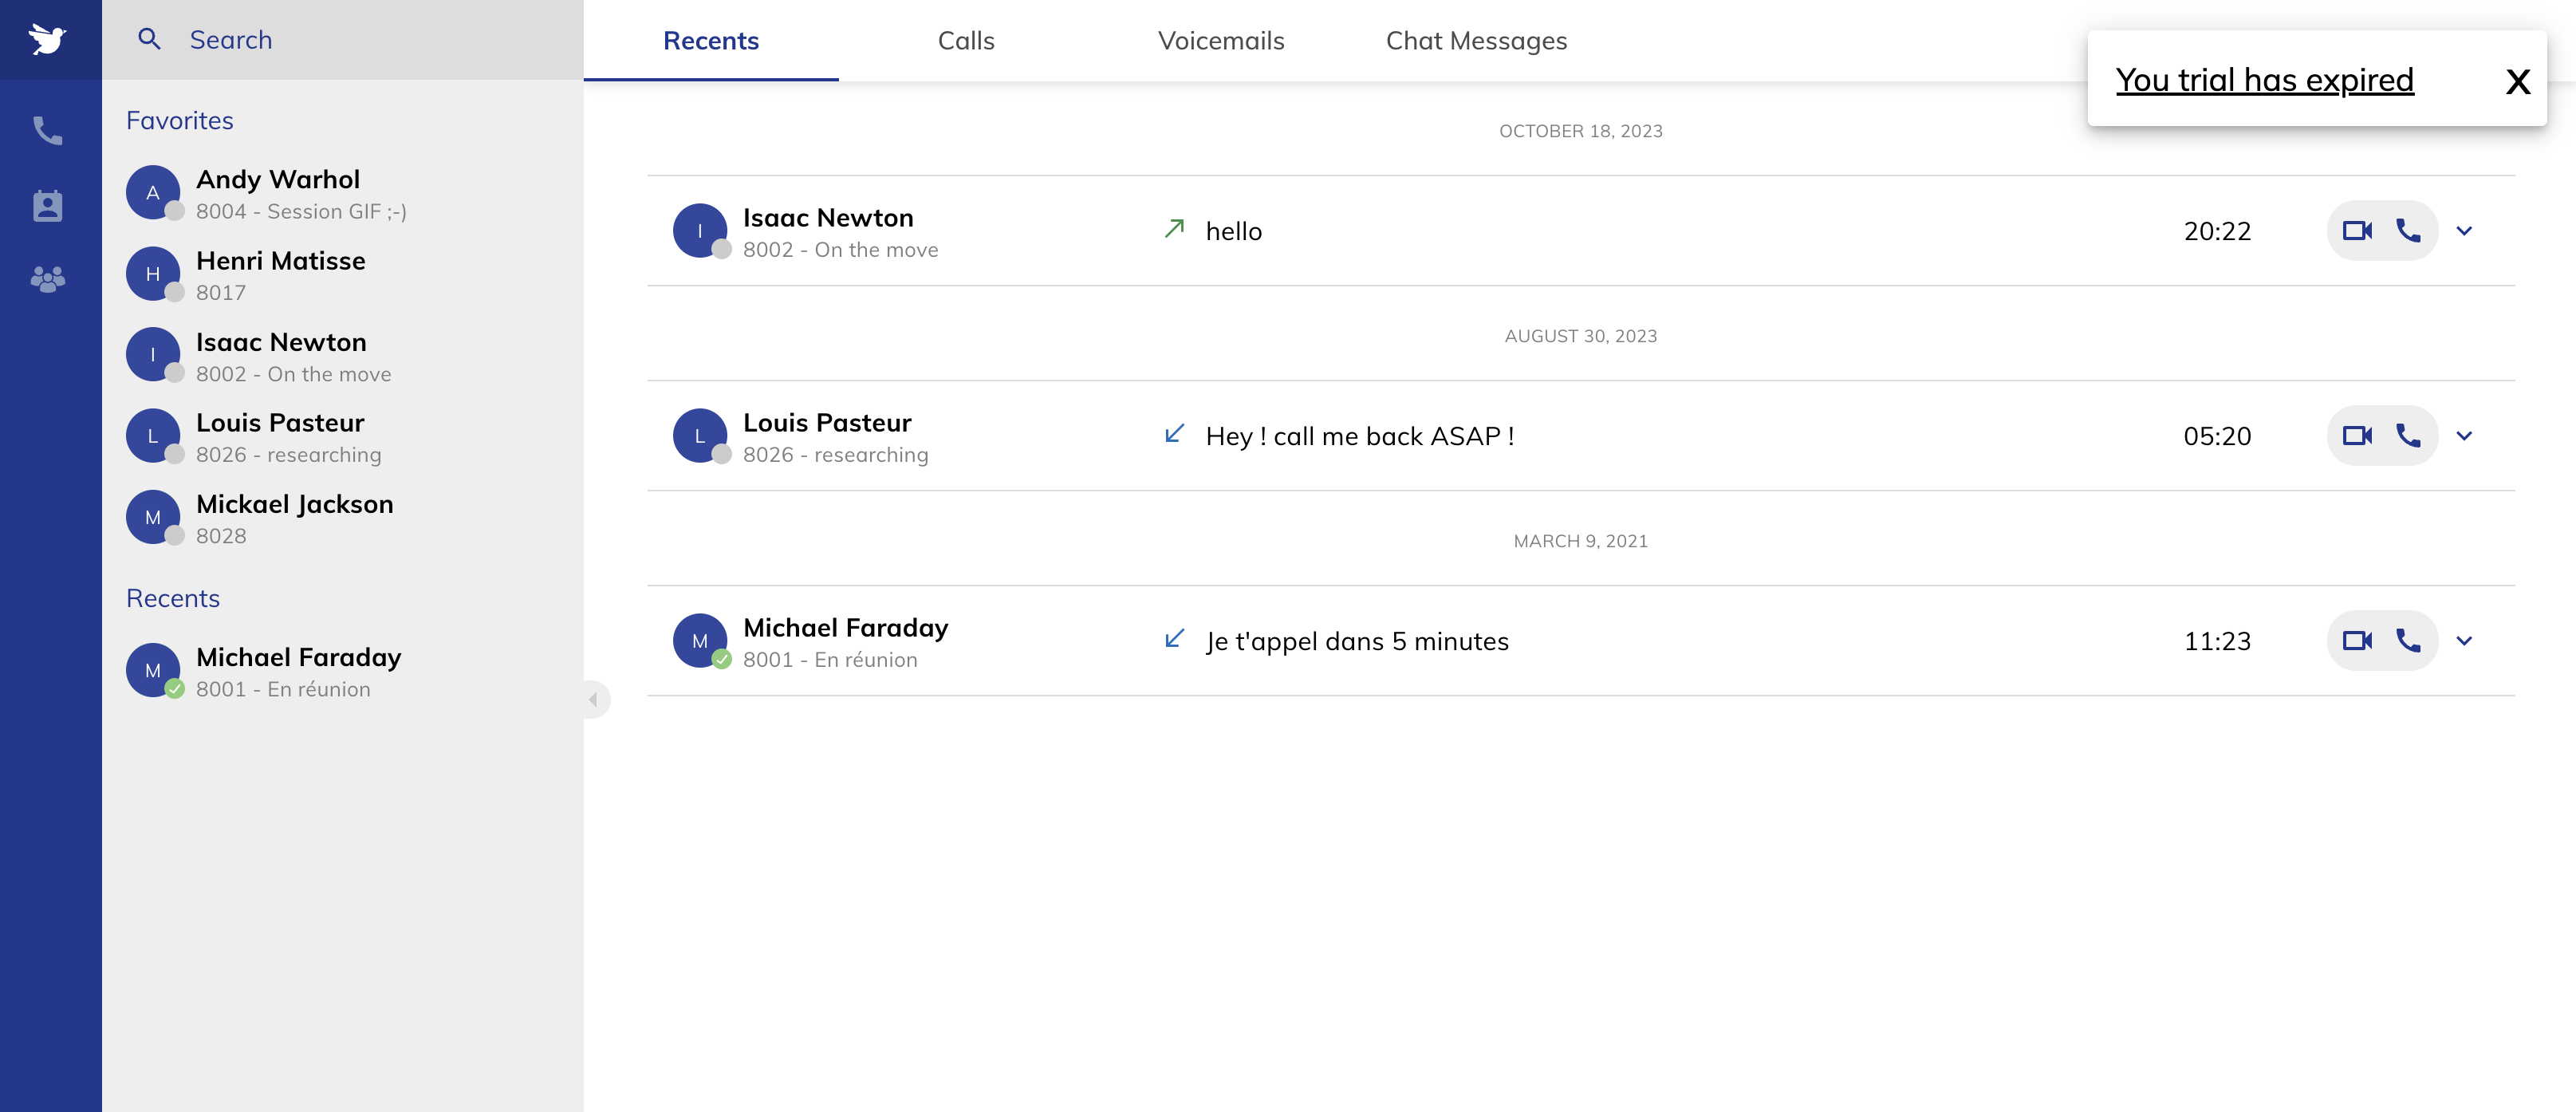This screenshot has width=2576, height=1112.
Task: Start a video call with Isaac Newton
Action: 2357,231
